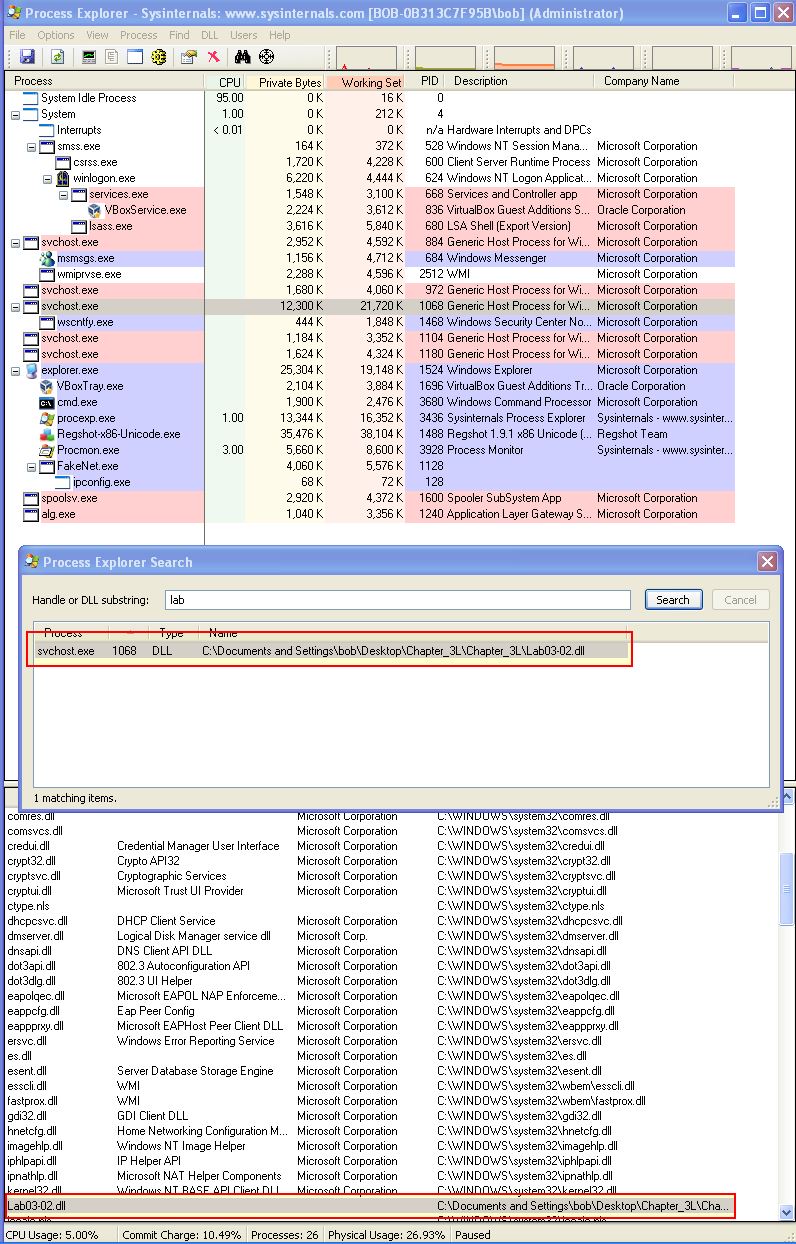Image resolution: width=796 pixels, height=1244 pixels.
Task: Click the yellow gear DLL view icon
Action: (x=159, y=57)
